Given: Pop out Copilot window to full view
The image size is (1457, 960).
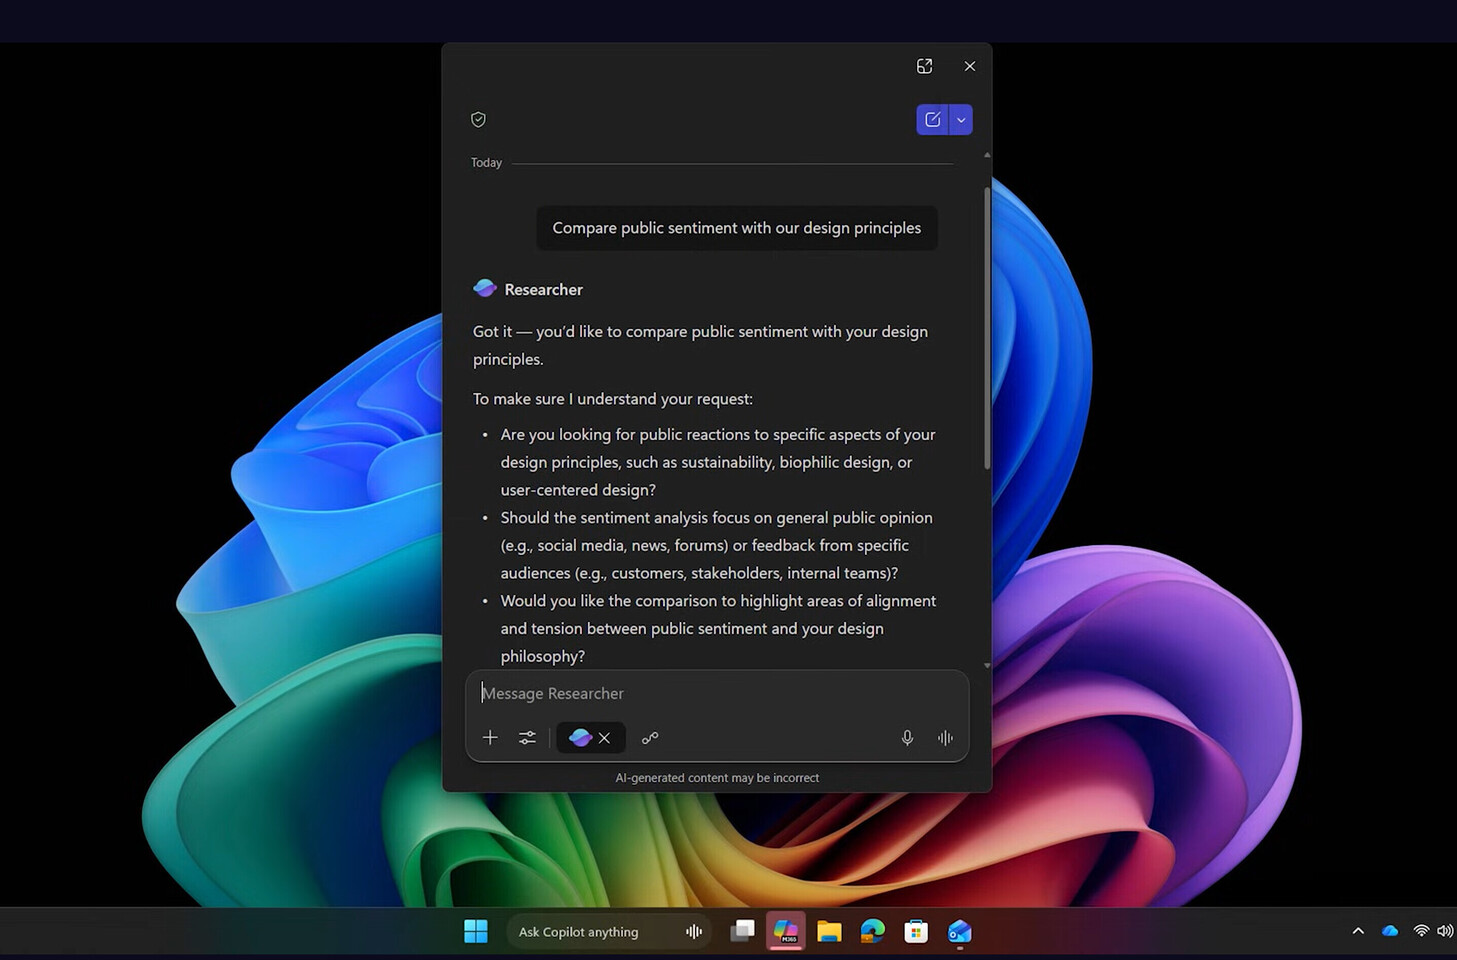Looking at the screenshot, I should pyautogui.click(x=924, y=66).
